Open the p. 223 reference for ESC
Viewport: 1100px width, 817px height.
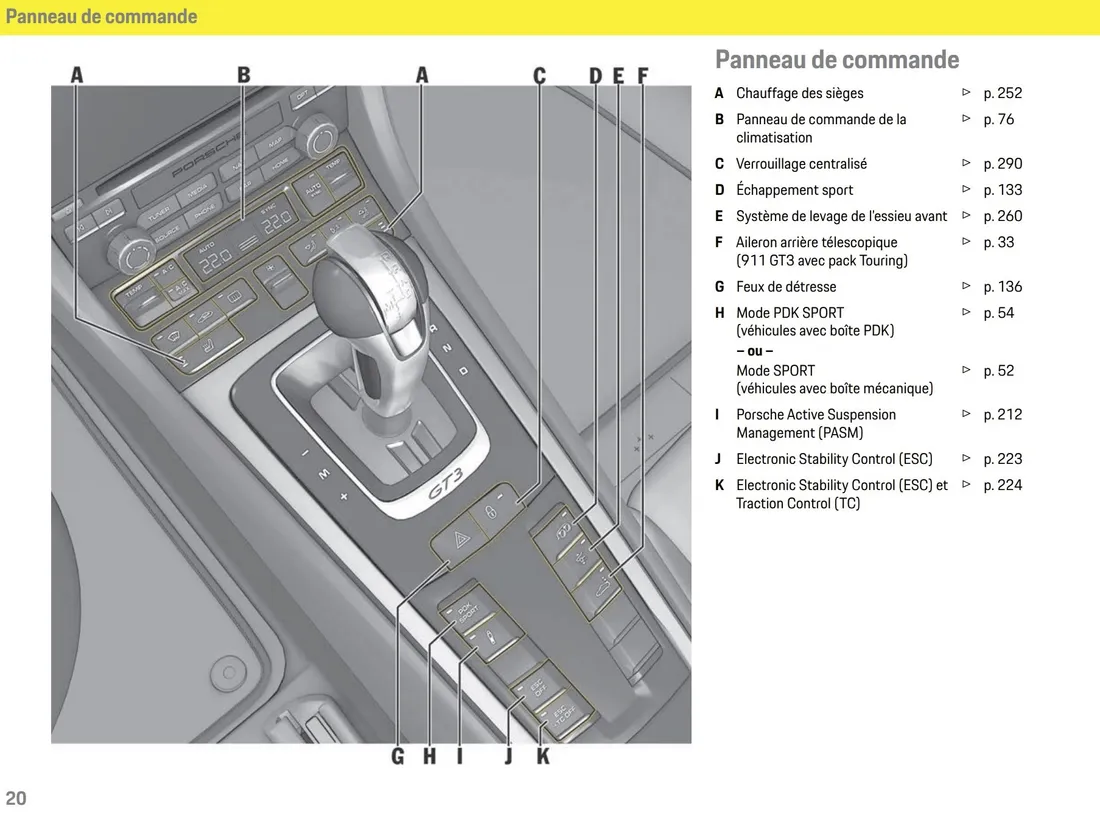click(x=1002, y=459)
